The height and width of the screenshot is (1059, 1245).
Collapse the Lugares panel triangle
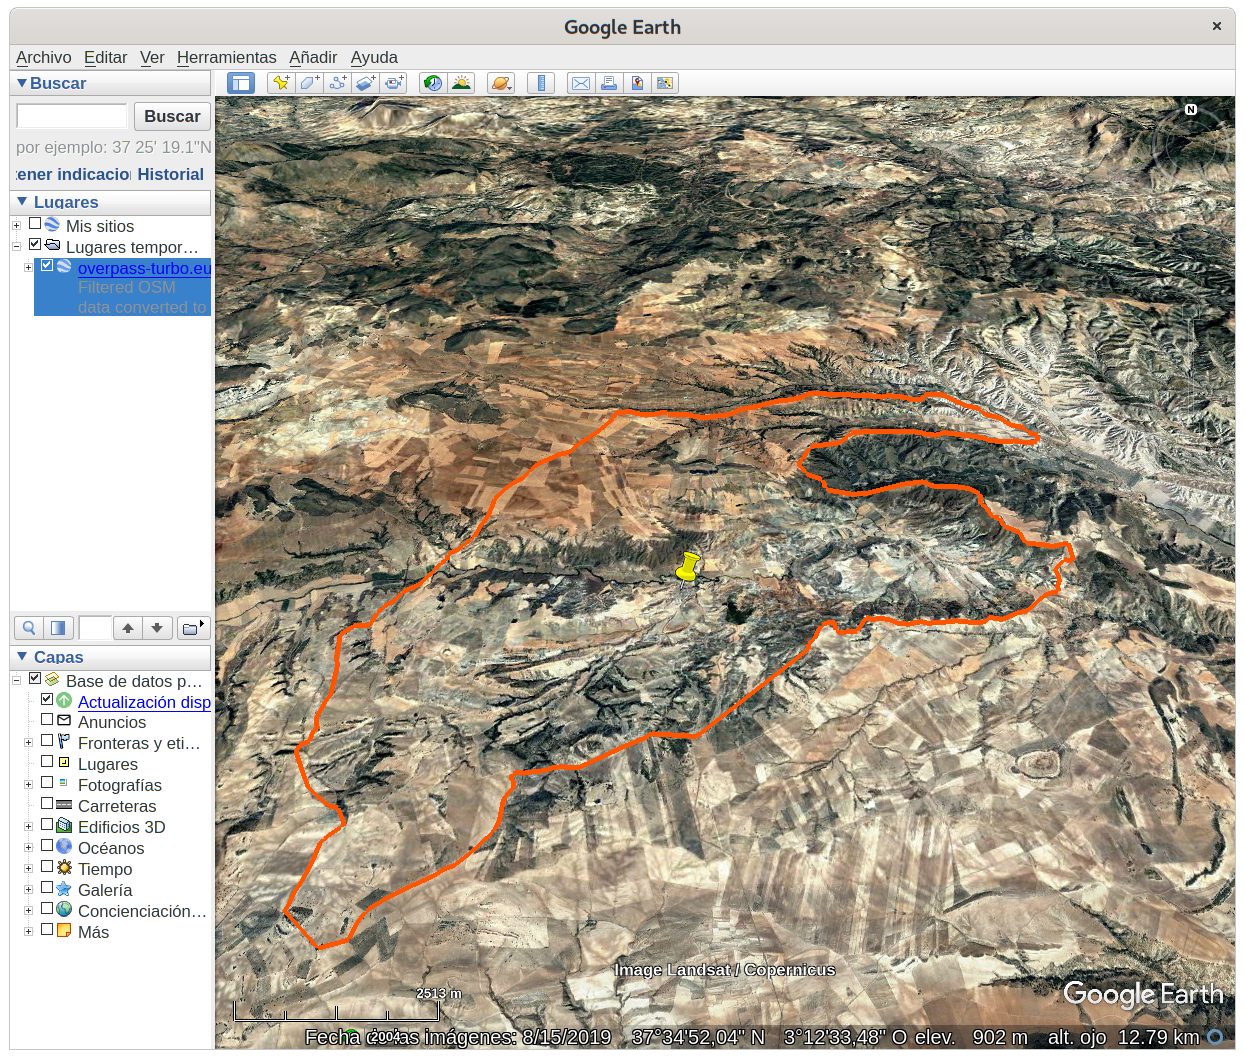point(22,201)
